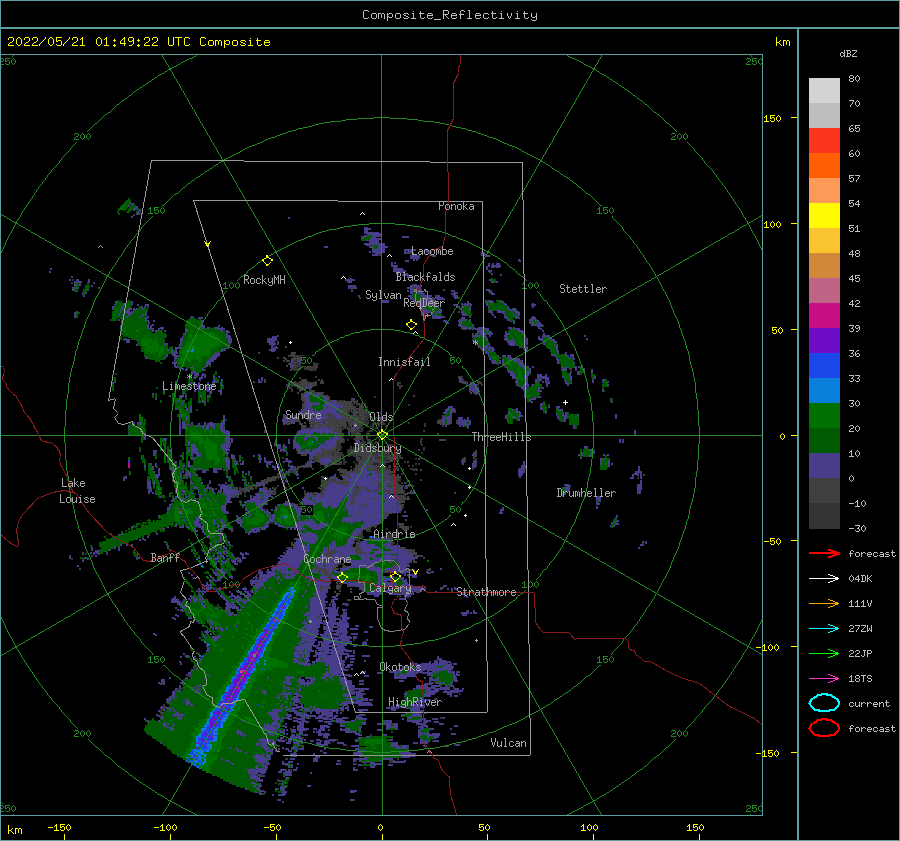Click the Calgary city label
Image resolution: width=900 pixels, height=841 pixels.
click(390, 588)
